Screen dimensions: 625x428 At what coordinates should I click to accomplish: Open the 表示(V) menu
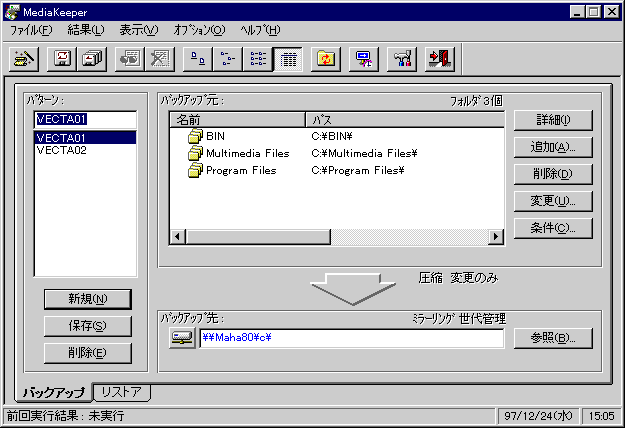tap(139, 30)
